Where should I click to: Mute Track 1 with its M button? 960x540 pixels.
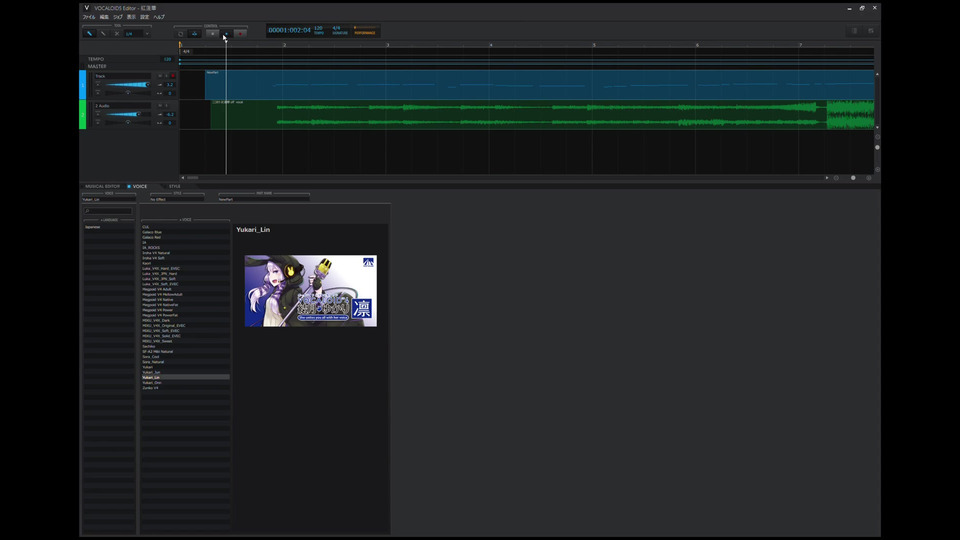pos(158,76)
